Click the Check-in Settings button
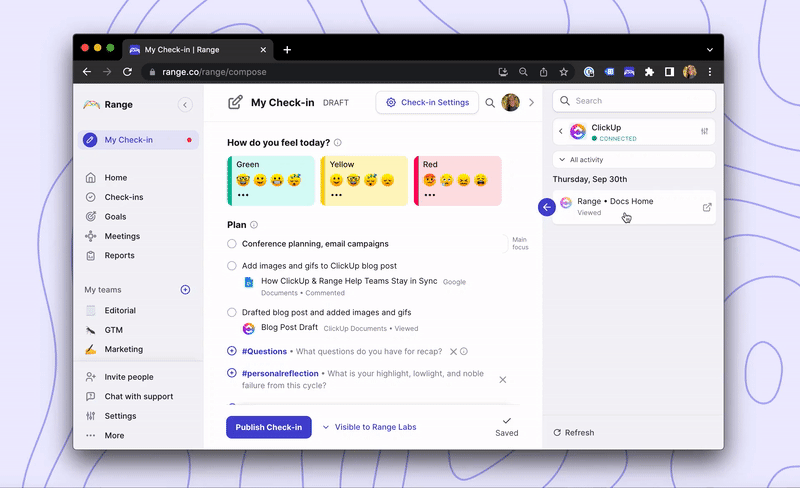The width and height of the screenshot is (800, 488). coord(427,102)
